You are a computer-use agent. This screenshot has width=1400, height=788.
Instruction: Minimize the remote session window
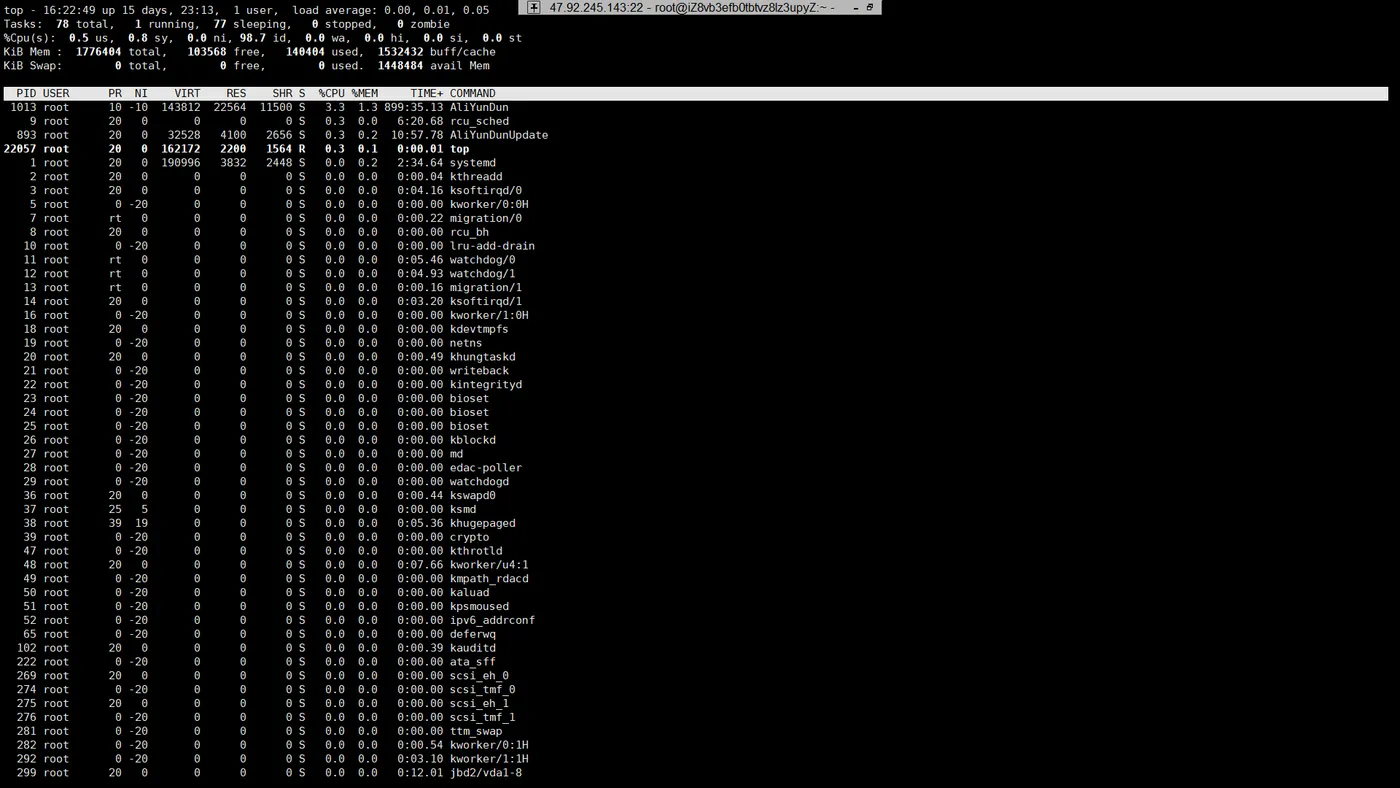(x=856, y=7)
